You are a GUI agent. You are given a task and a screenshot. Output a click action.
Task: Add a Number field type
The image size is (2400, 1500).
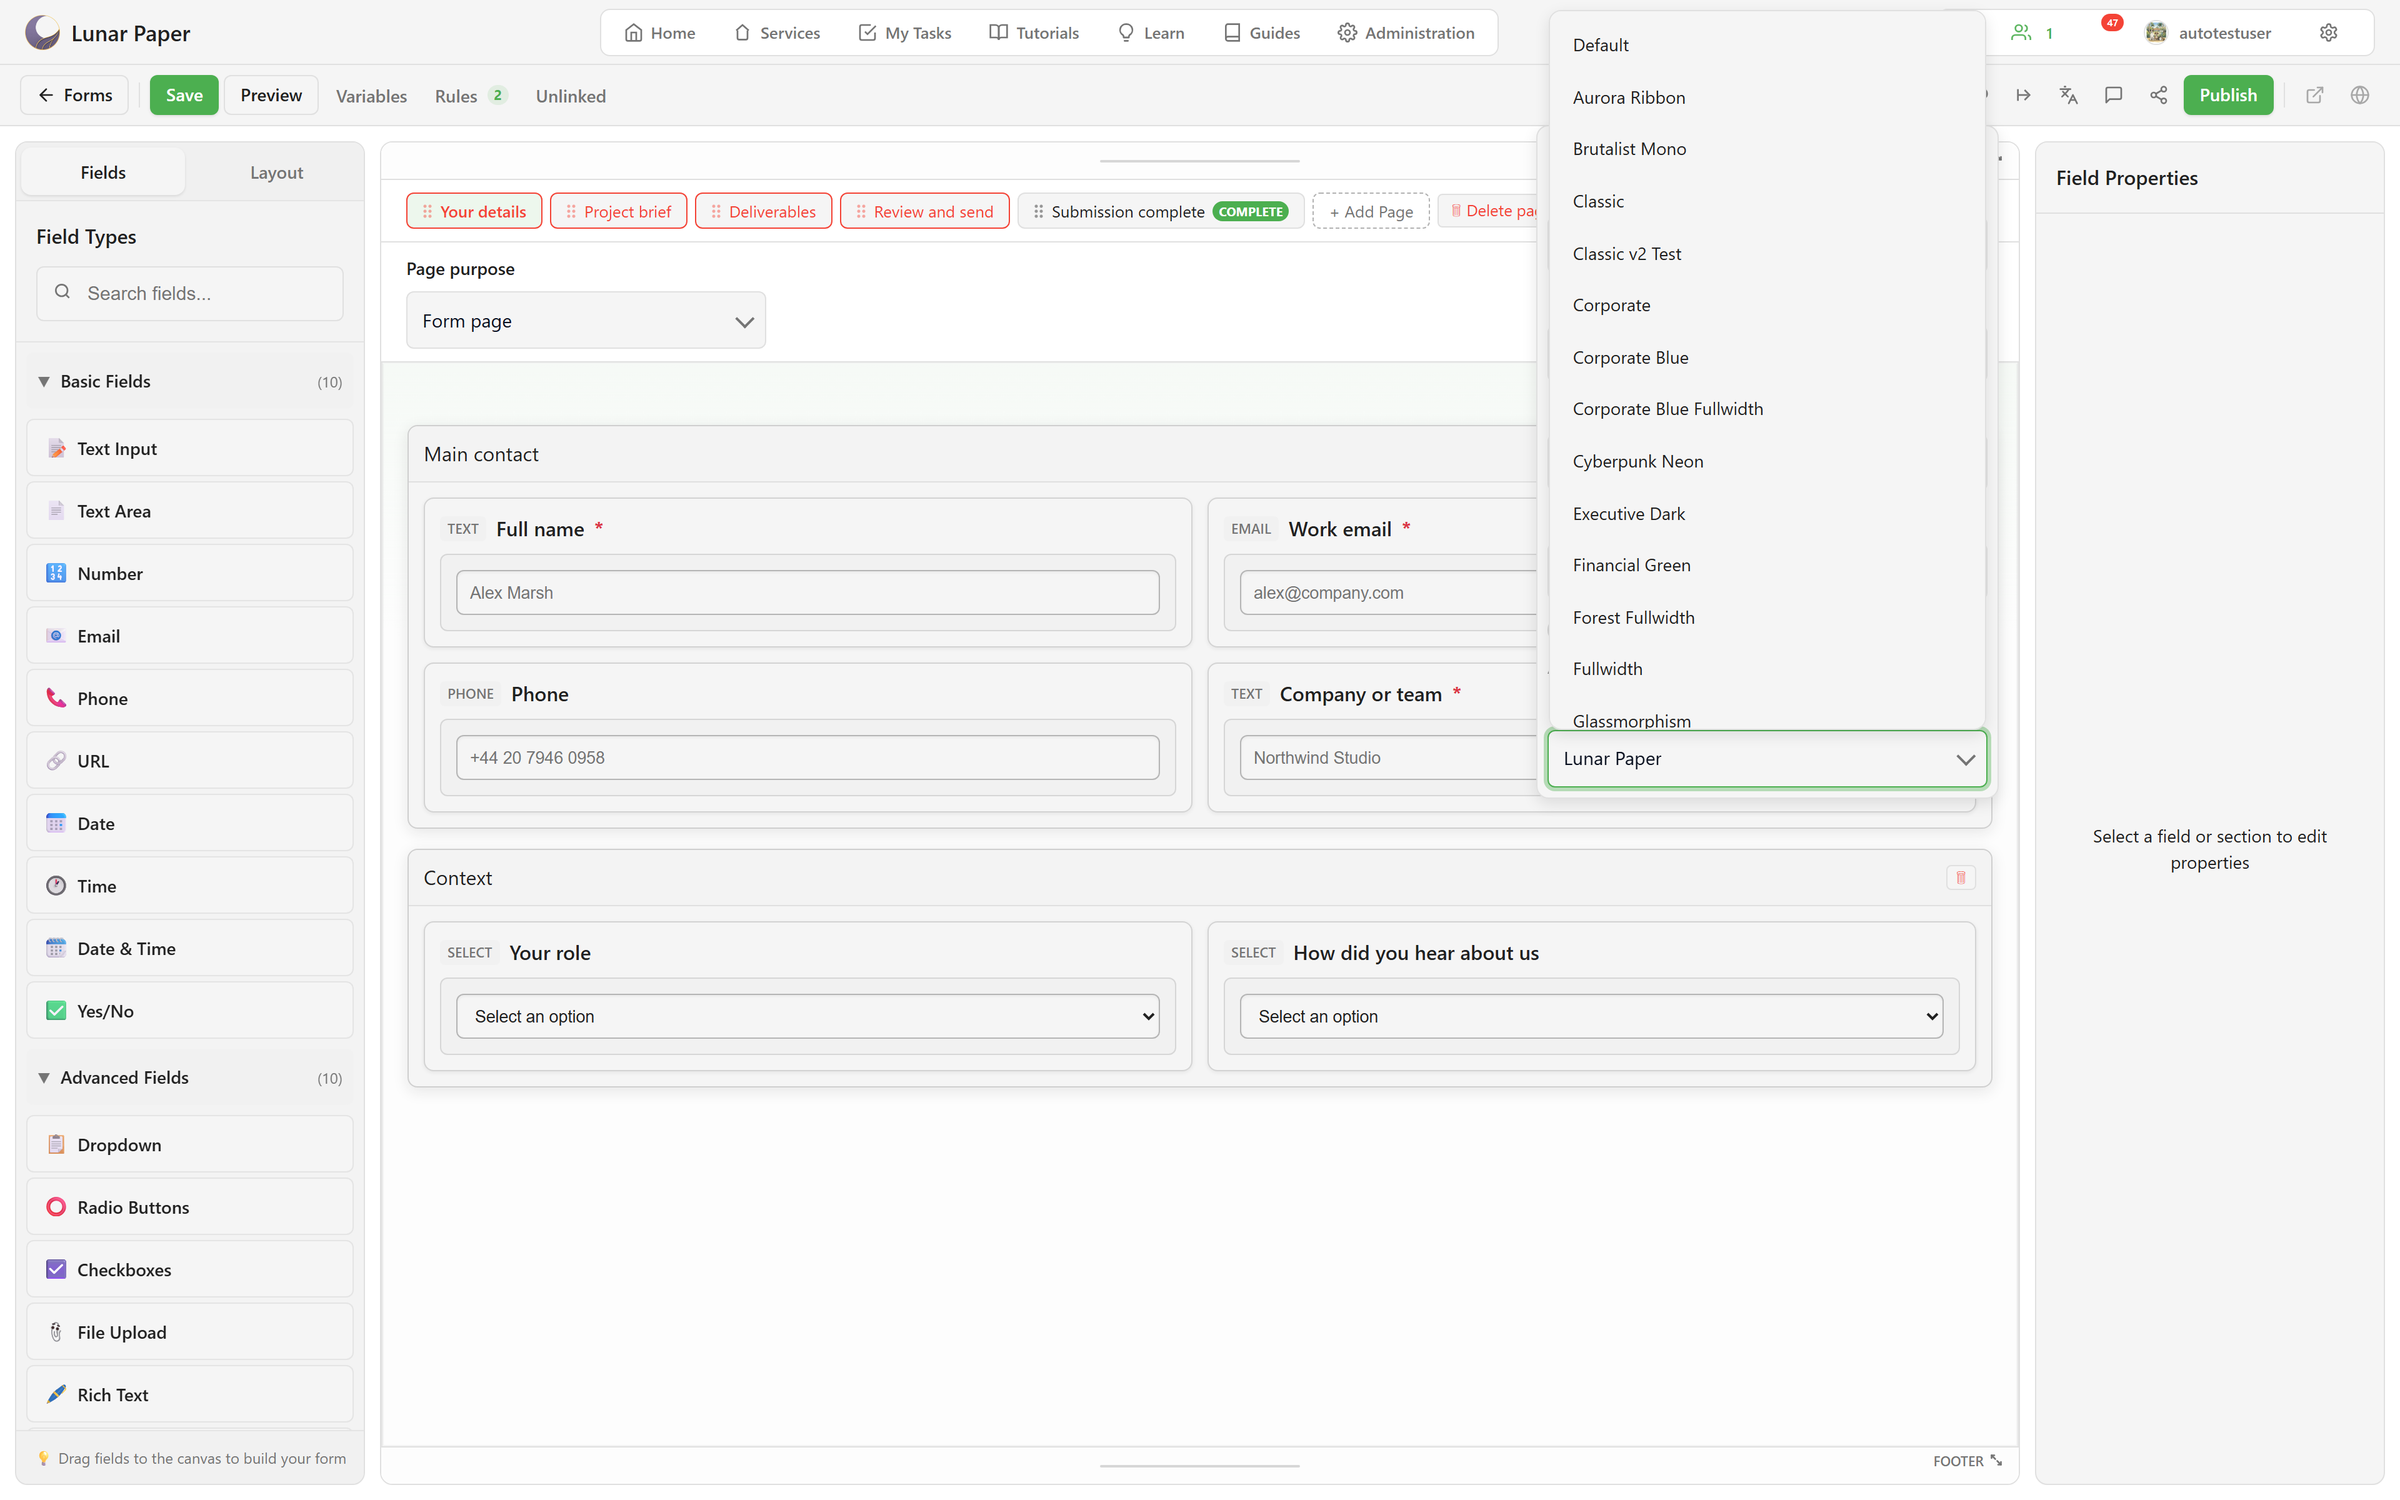(x=190, y=573)
